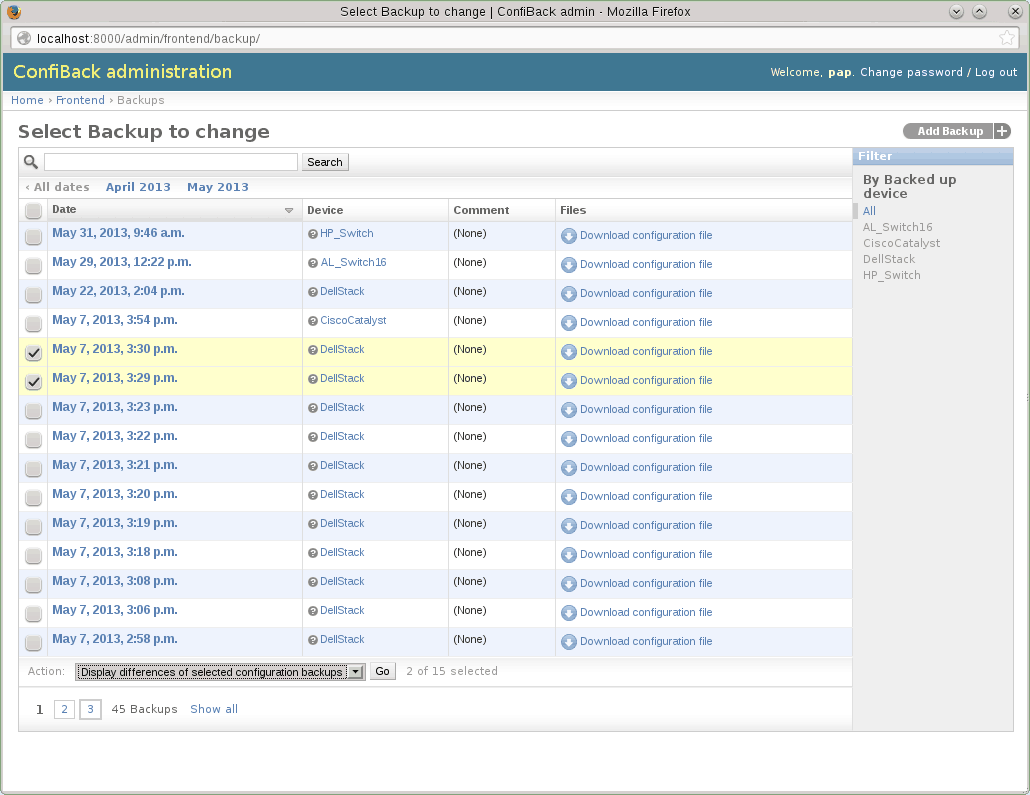The width and height of the screenshot is (1030, 795).
Task: Check the May 7, 3:54 p.m. backup
Action: (33, 323)
